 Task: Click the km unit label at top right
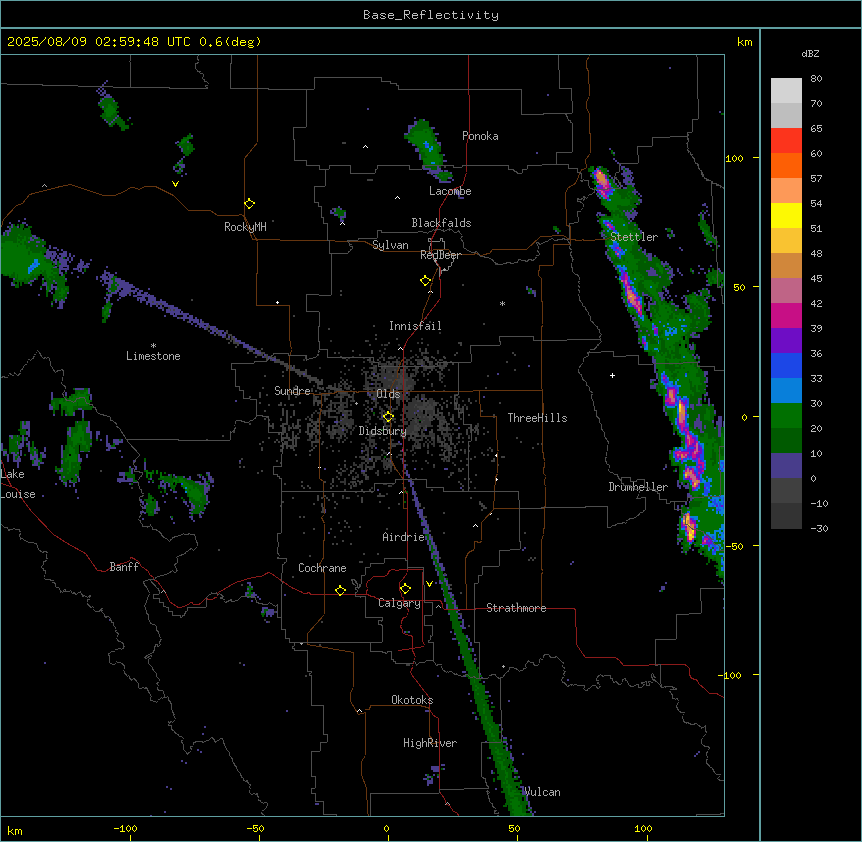point(744,42)
